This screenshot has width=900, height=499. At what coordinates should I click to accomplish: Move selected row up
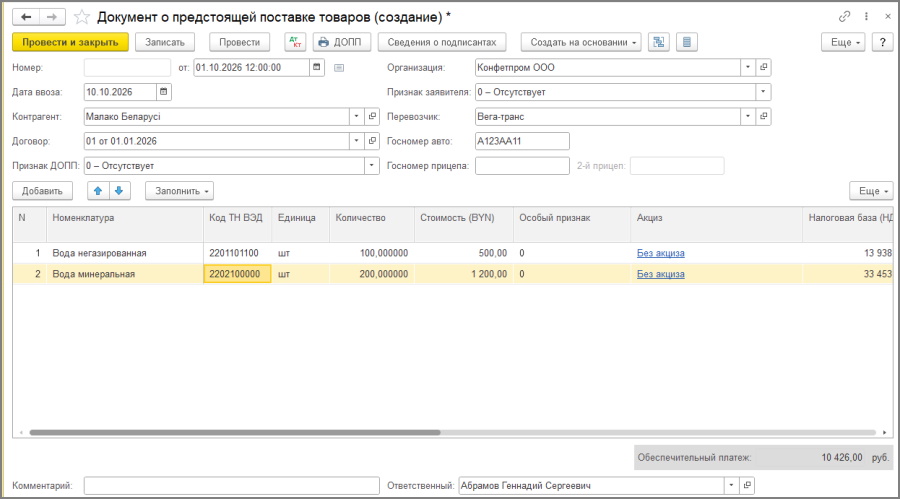tap(98, 191)
